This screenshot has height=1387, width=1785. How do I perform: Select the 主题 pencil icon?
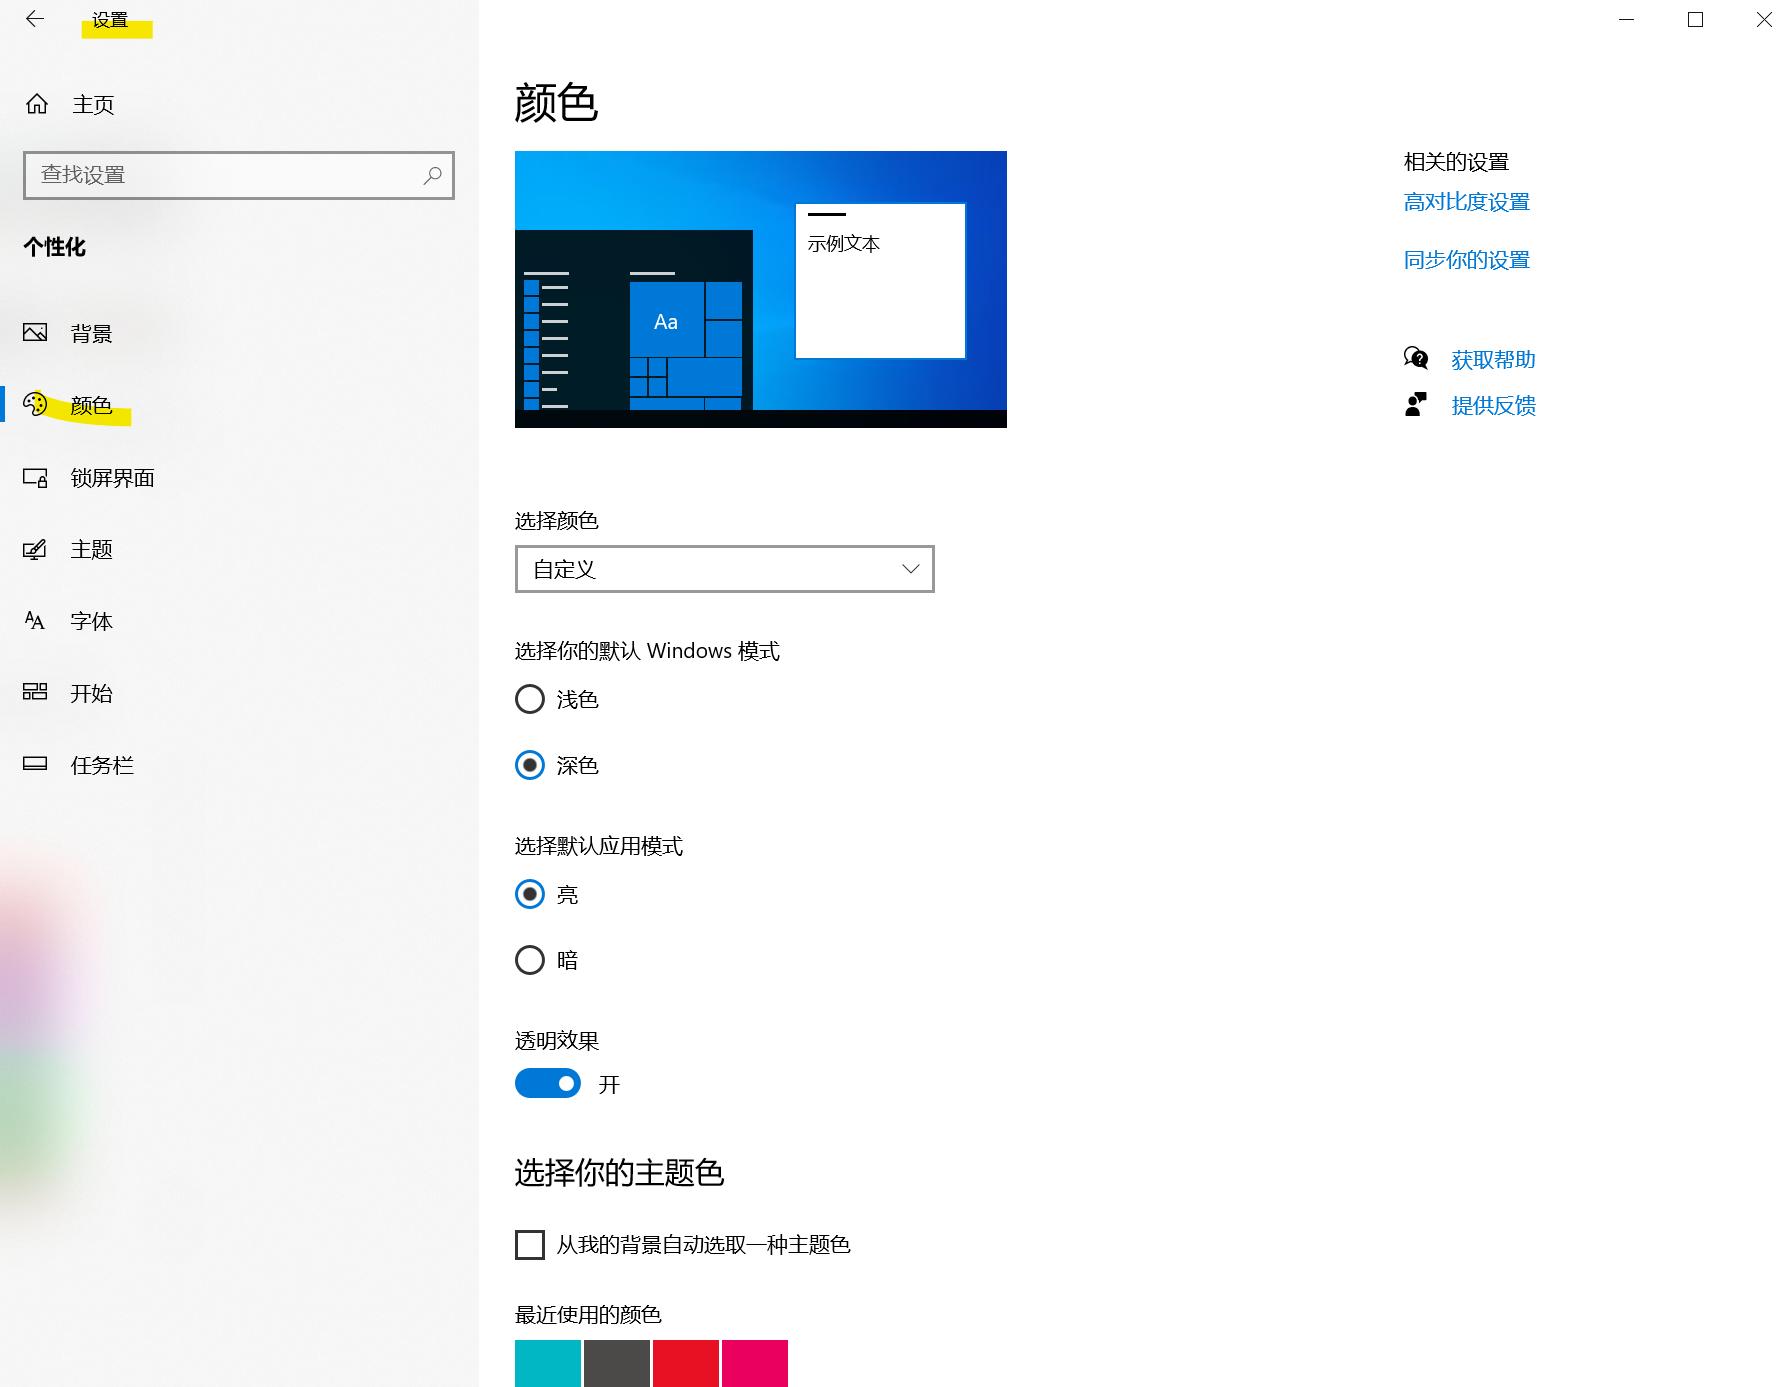tap(36, 549)
